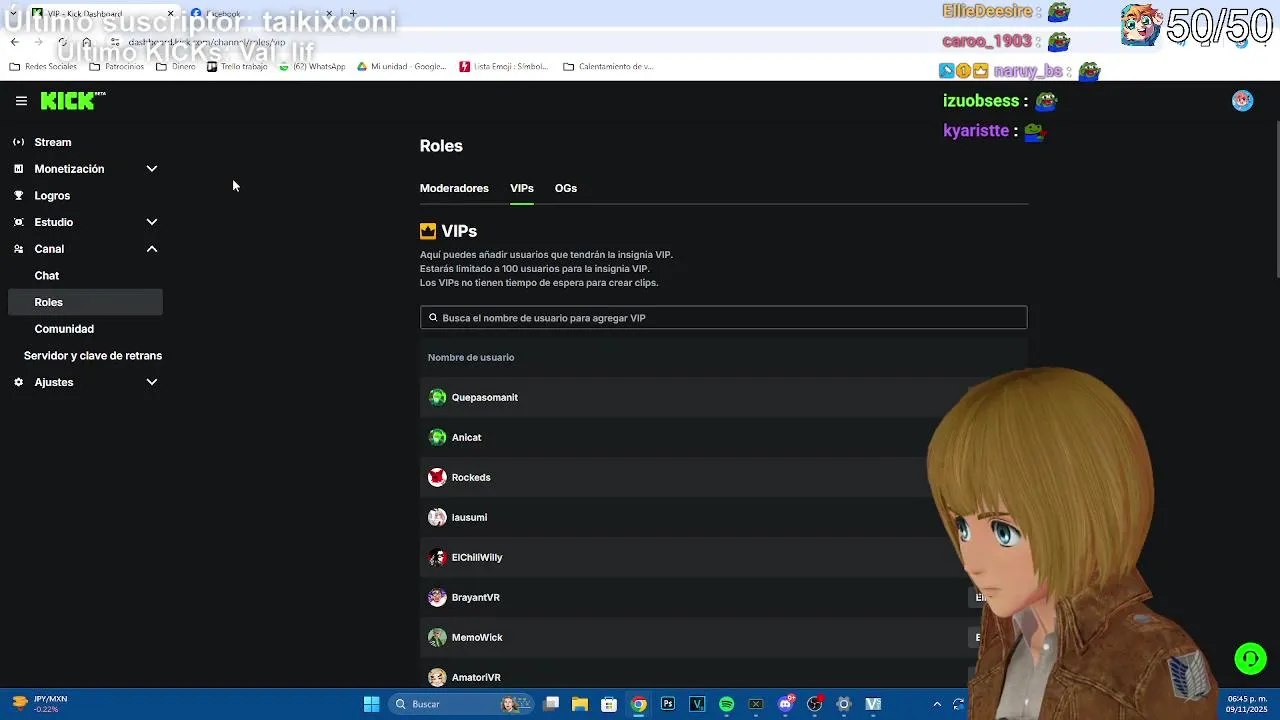Switch to the Facebook browser tab
This screenshot has width=1280, height=720.
[262, 14]
